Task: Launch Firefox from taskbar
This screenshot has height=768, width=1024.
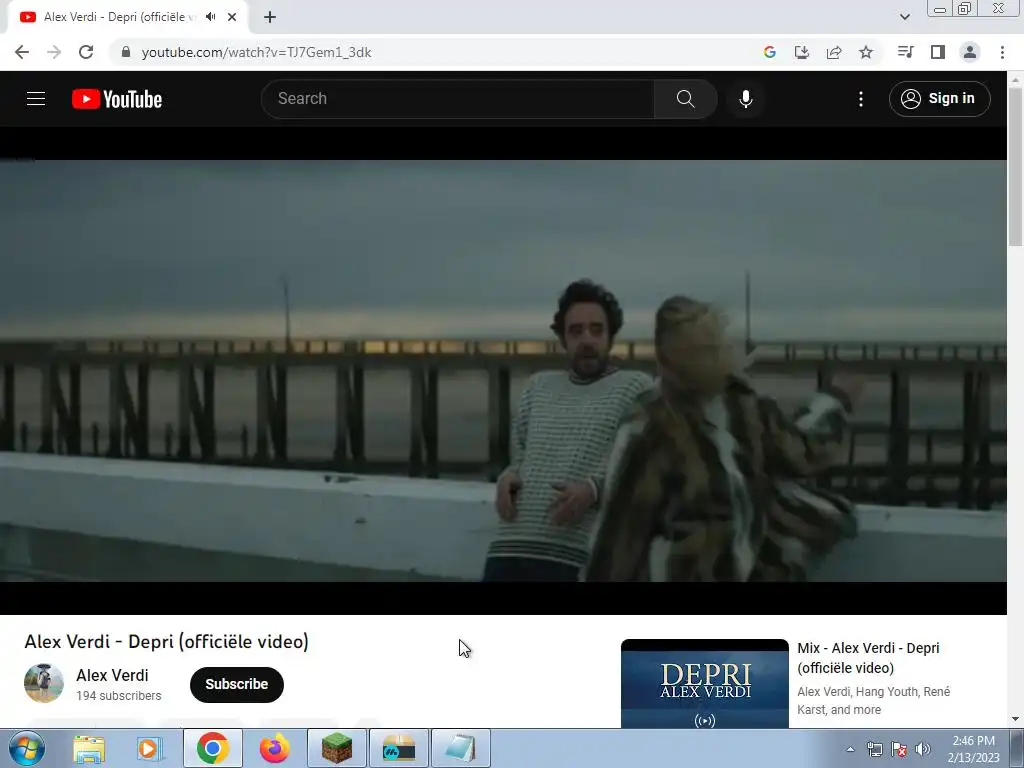Action: point(274,748)
